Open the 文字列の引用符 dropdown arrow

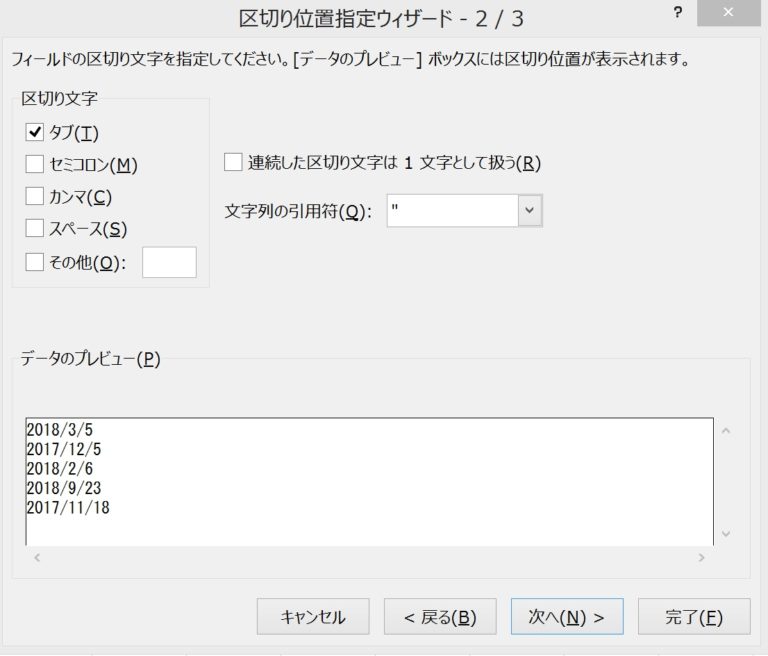[530, 211]
